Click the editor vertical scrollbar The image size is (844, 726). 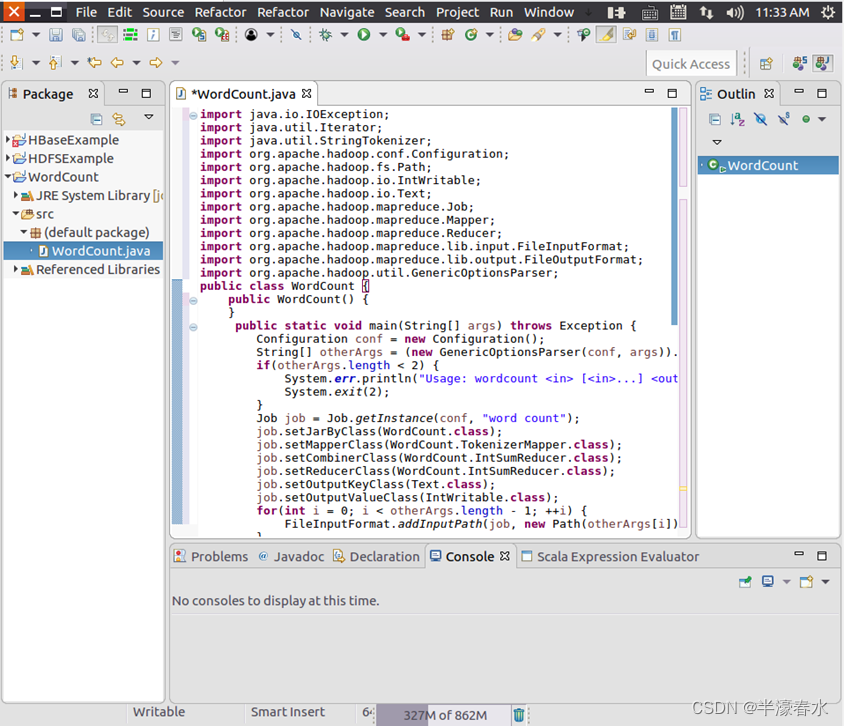[674, 216]
